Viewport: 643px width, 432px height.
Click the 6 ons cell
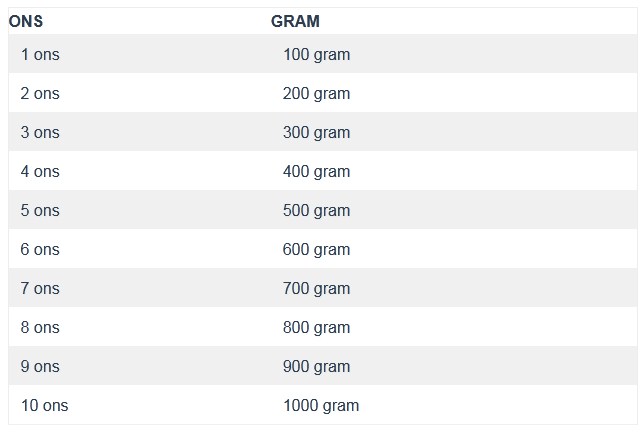[x=40, y=249]
